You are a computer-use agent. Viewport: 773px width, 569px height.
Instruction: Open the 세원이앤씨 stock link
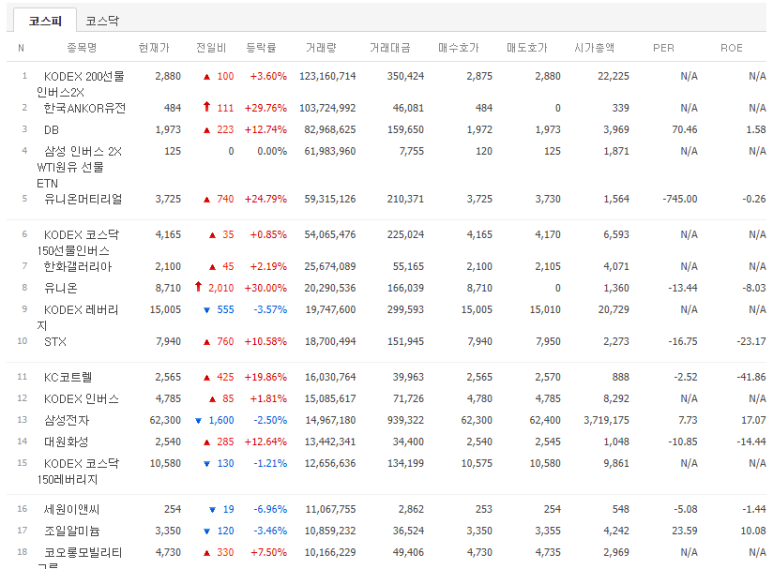(x=72, y=510)
